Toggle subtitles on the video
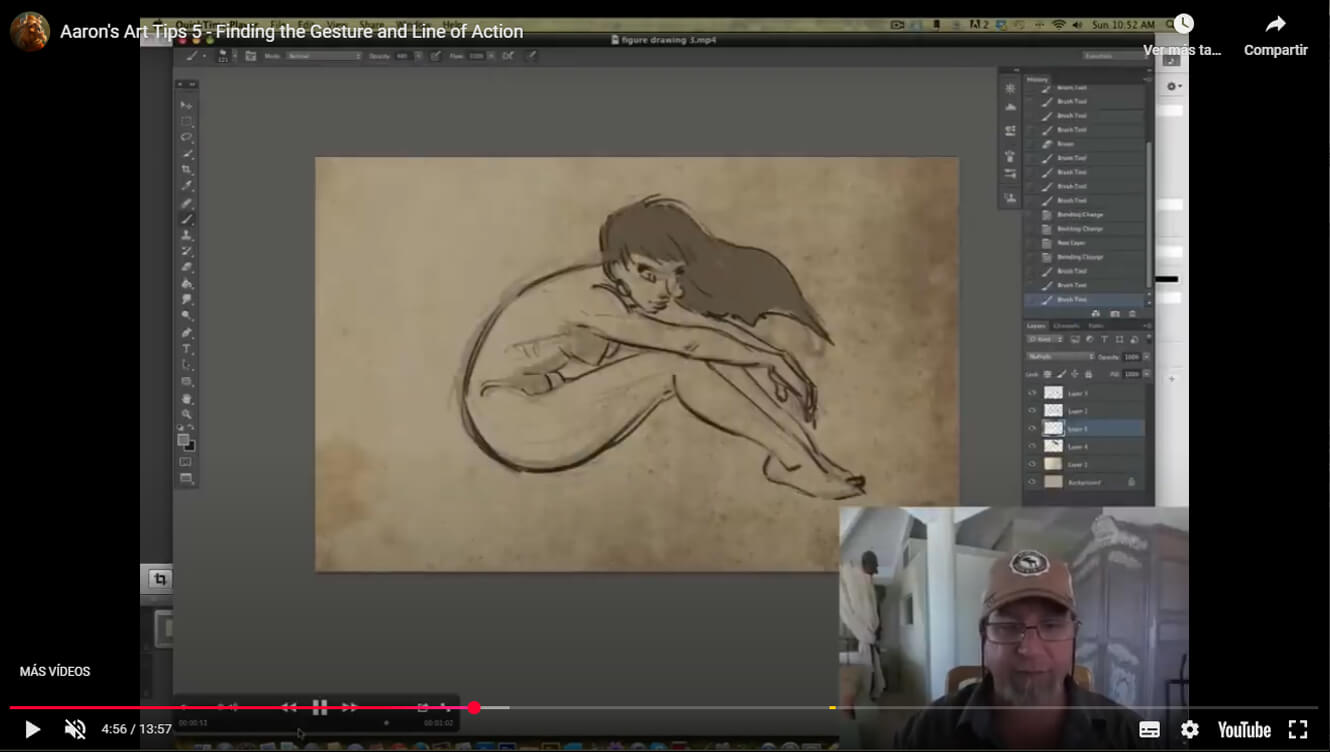 click(x=1150, y=729)
